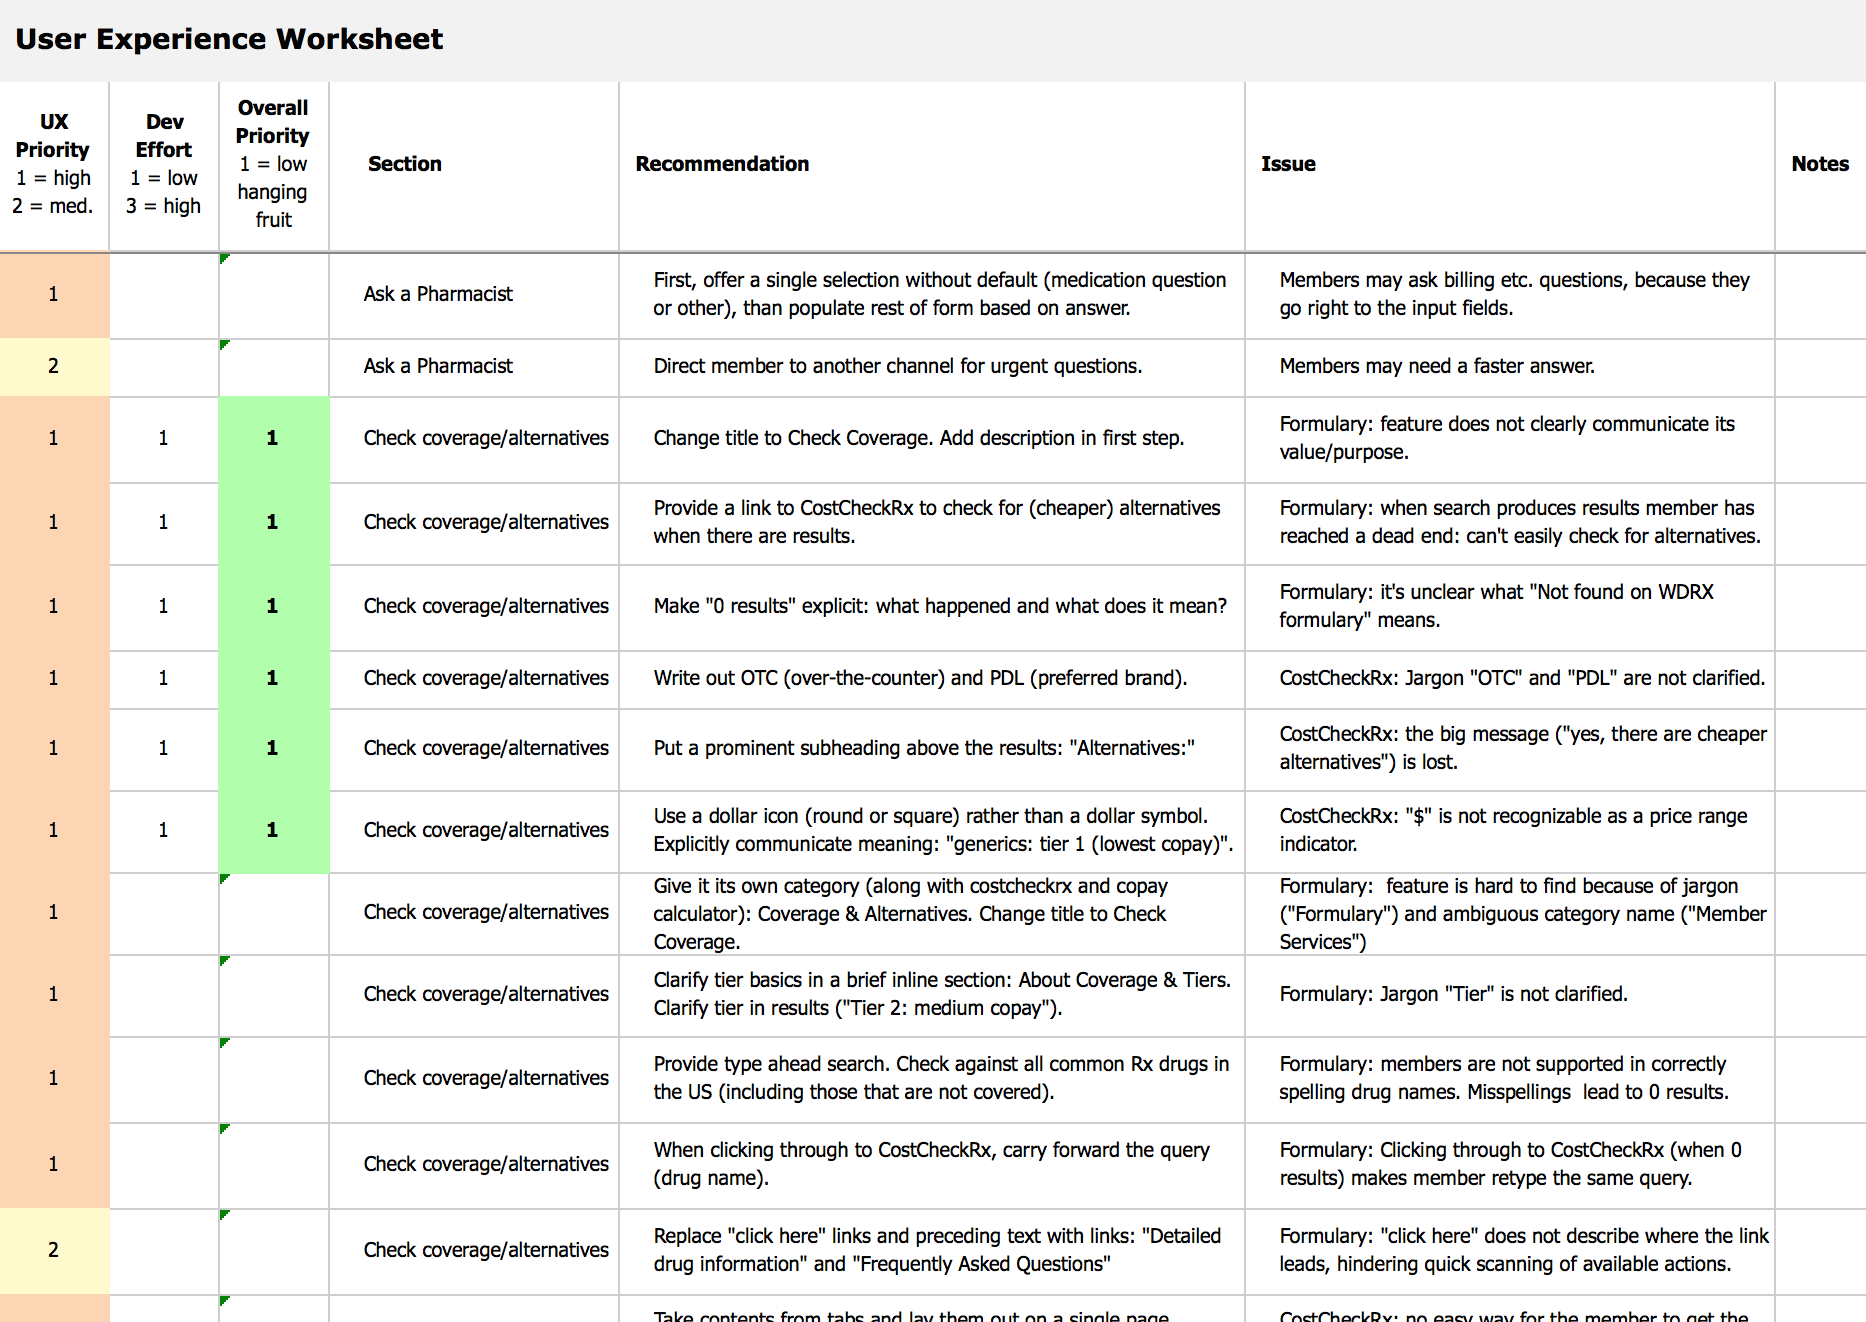
Task: Click 'When clicking through to CostCheckRx' recommendation cell
Action: click(x=930, y=1164)
